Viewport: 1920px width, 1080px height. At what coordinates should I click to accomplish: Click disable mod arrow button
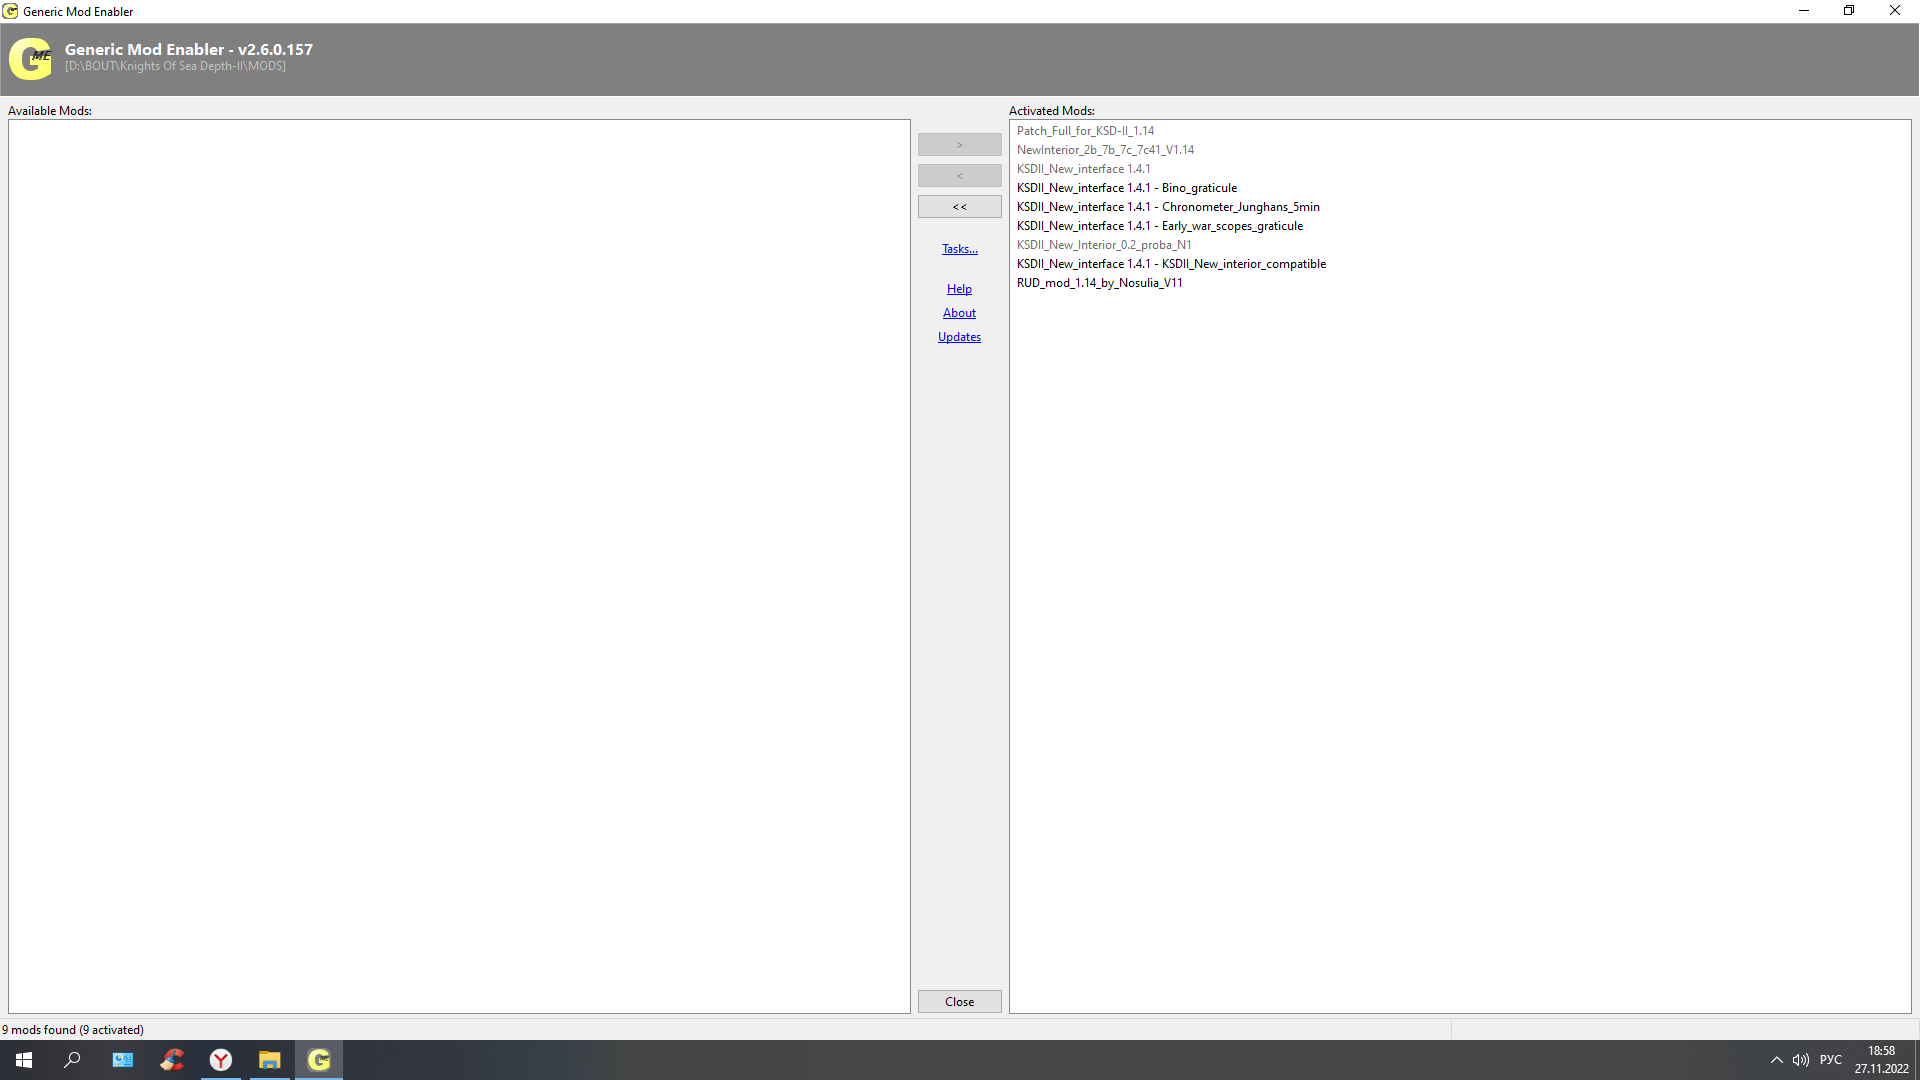960,176
